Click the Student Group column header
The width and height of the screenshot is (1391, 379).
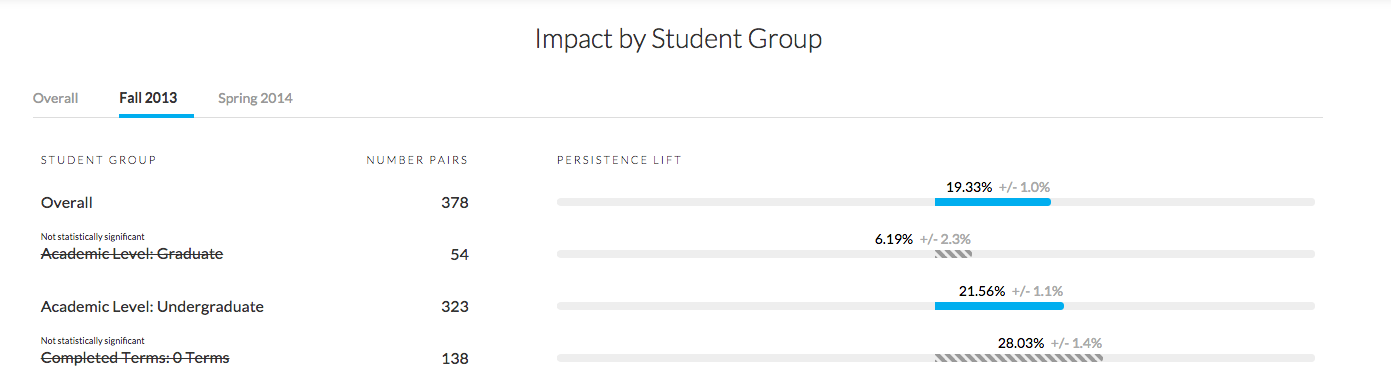pos(99,160)
